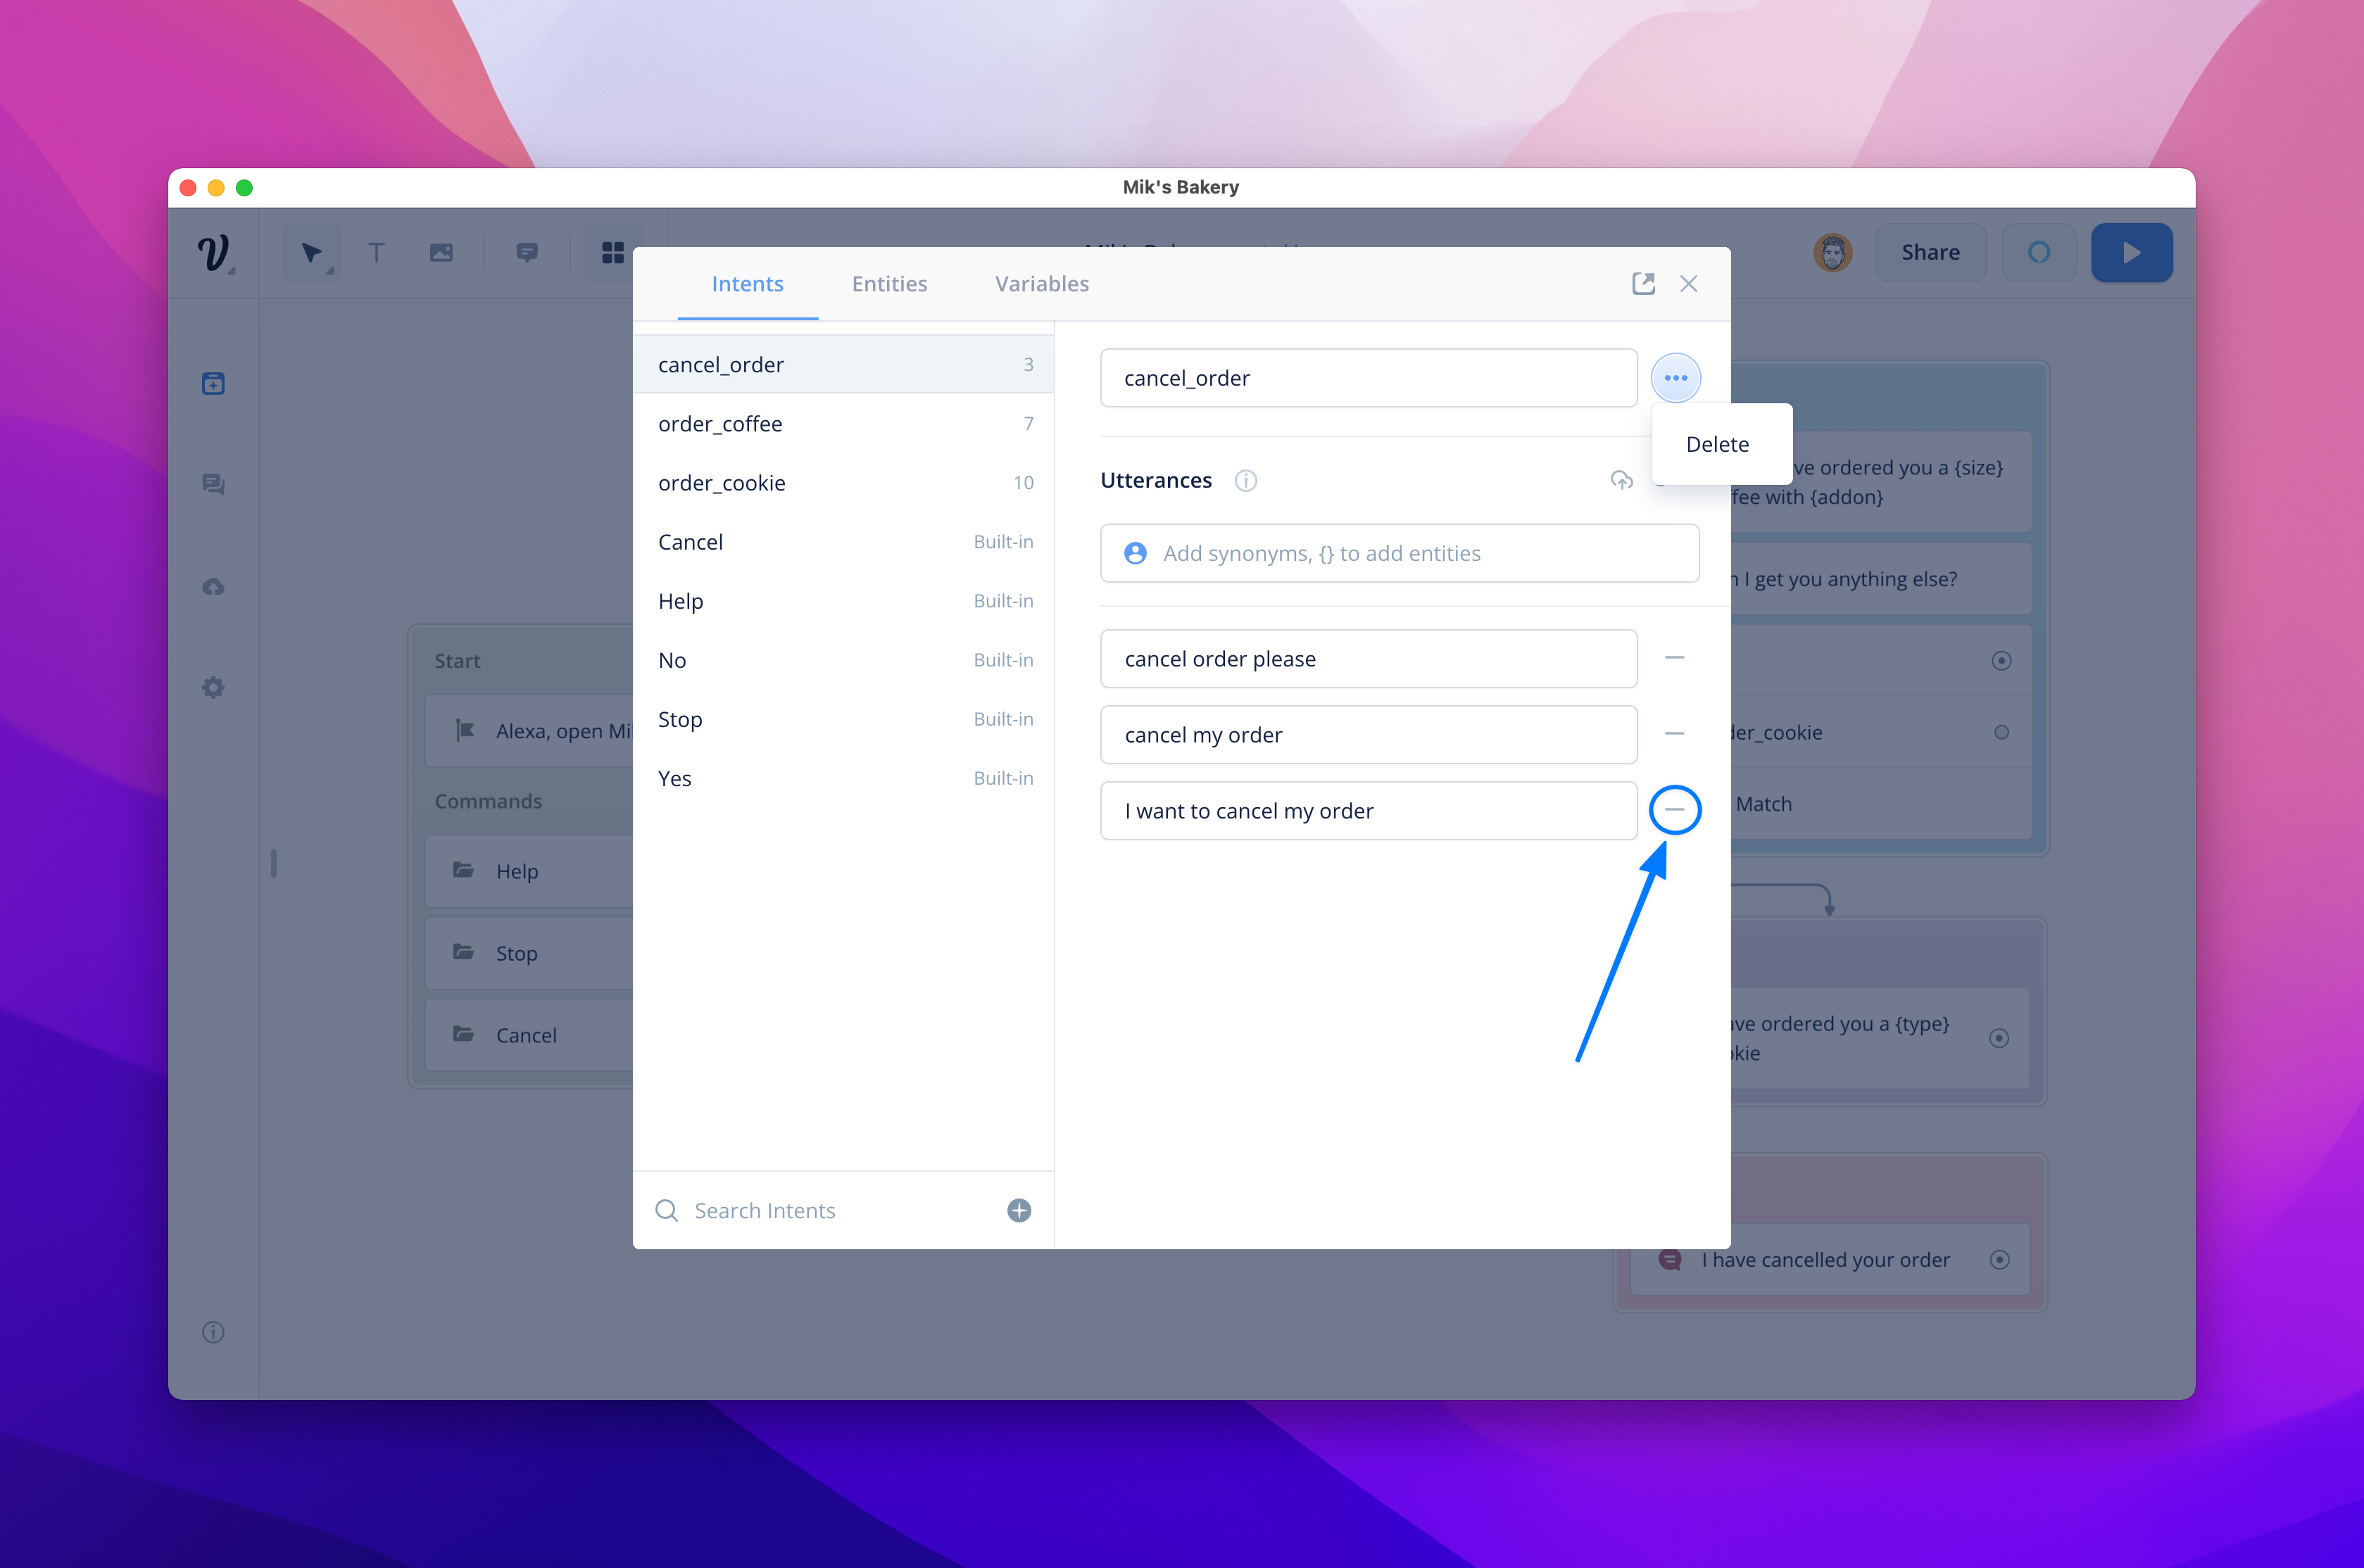Click the info icon at sidebar bottom

point(213,1332)
